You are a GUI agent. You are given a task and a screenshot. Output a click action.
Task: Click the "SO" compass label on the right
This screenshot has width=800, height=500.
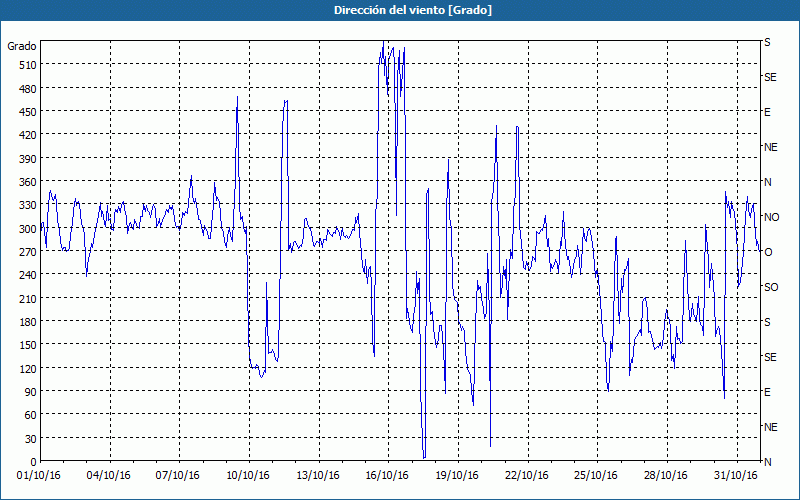(771, 287)
